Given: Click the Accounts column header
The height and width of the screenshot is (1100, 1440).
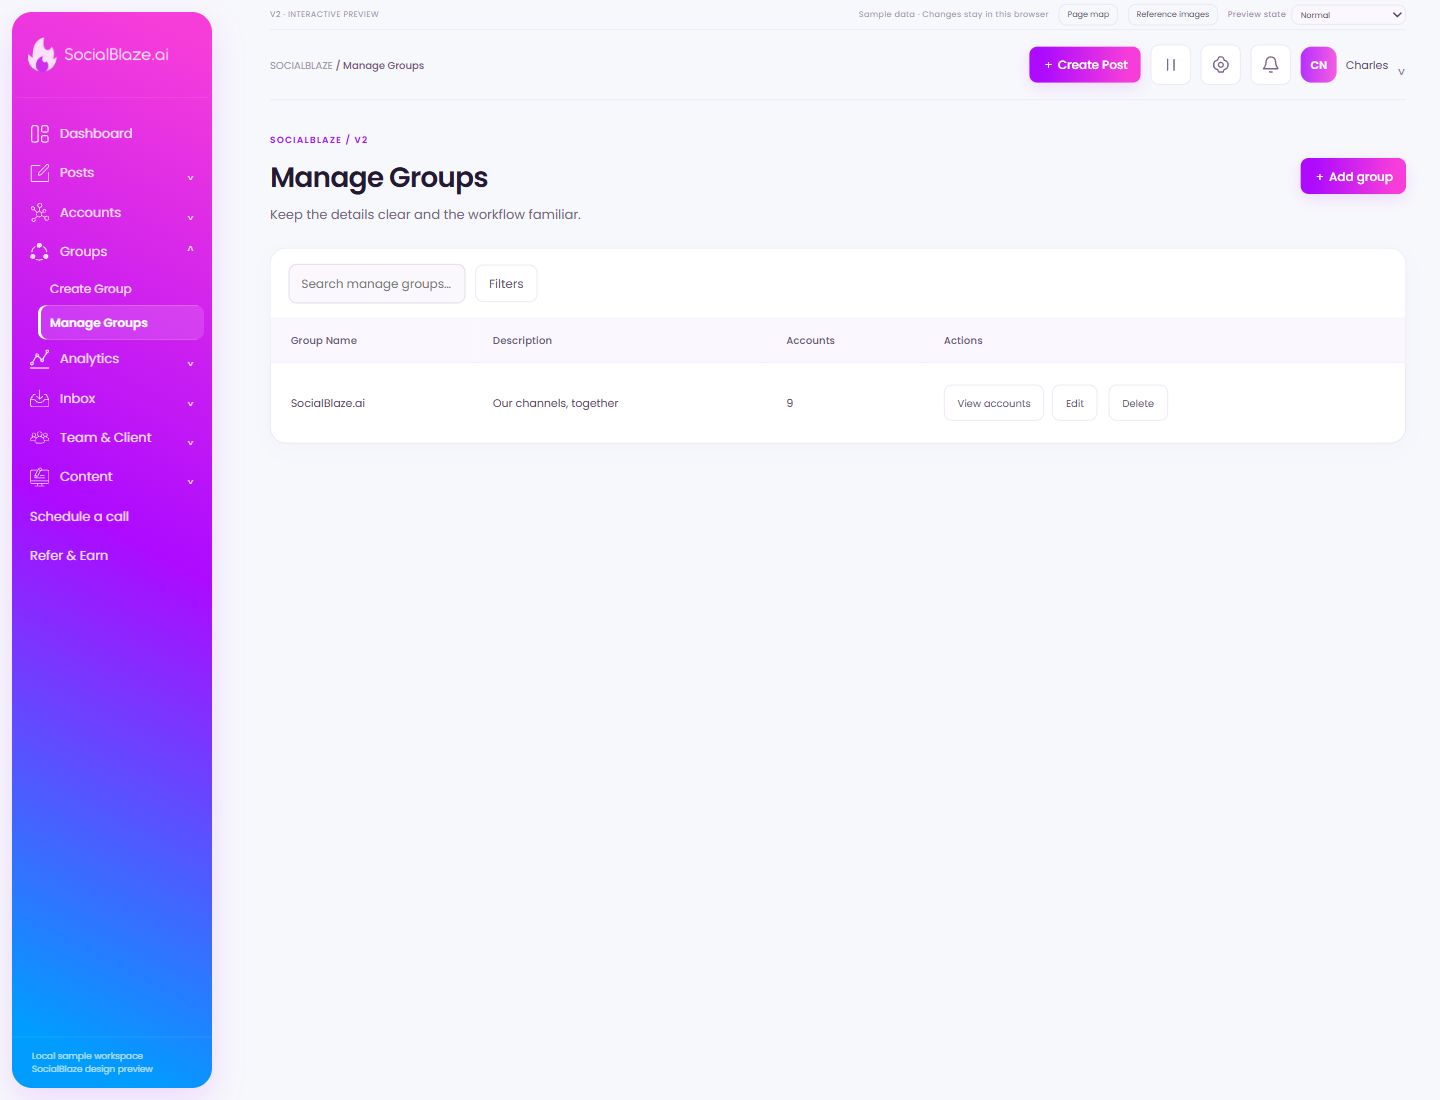Looking at the screenshot, I should click(810, 341).
